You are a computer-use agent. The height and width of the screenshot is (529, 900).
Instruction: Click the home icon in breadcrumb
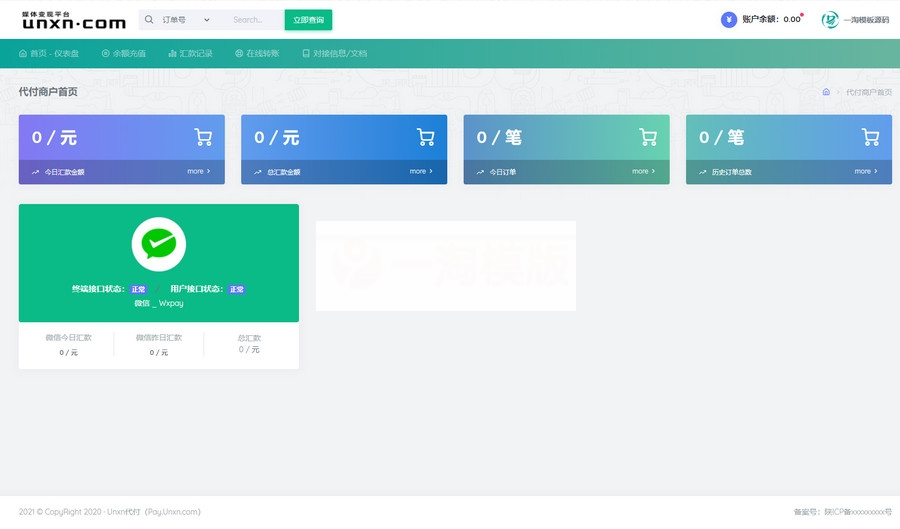click(826, 92)
